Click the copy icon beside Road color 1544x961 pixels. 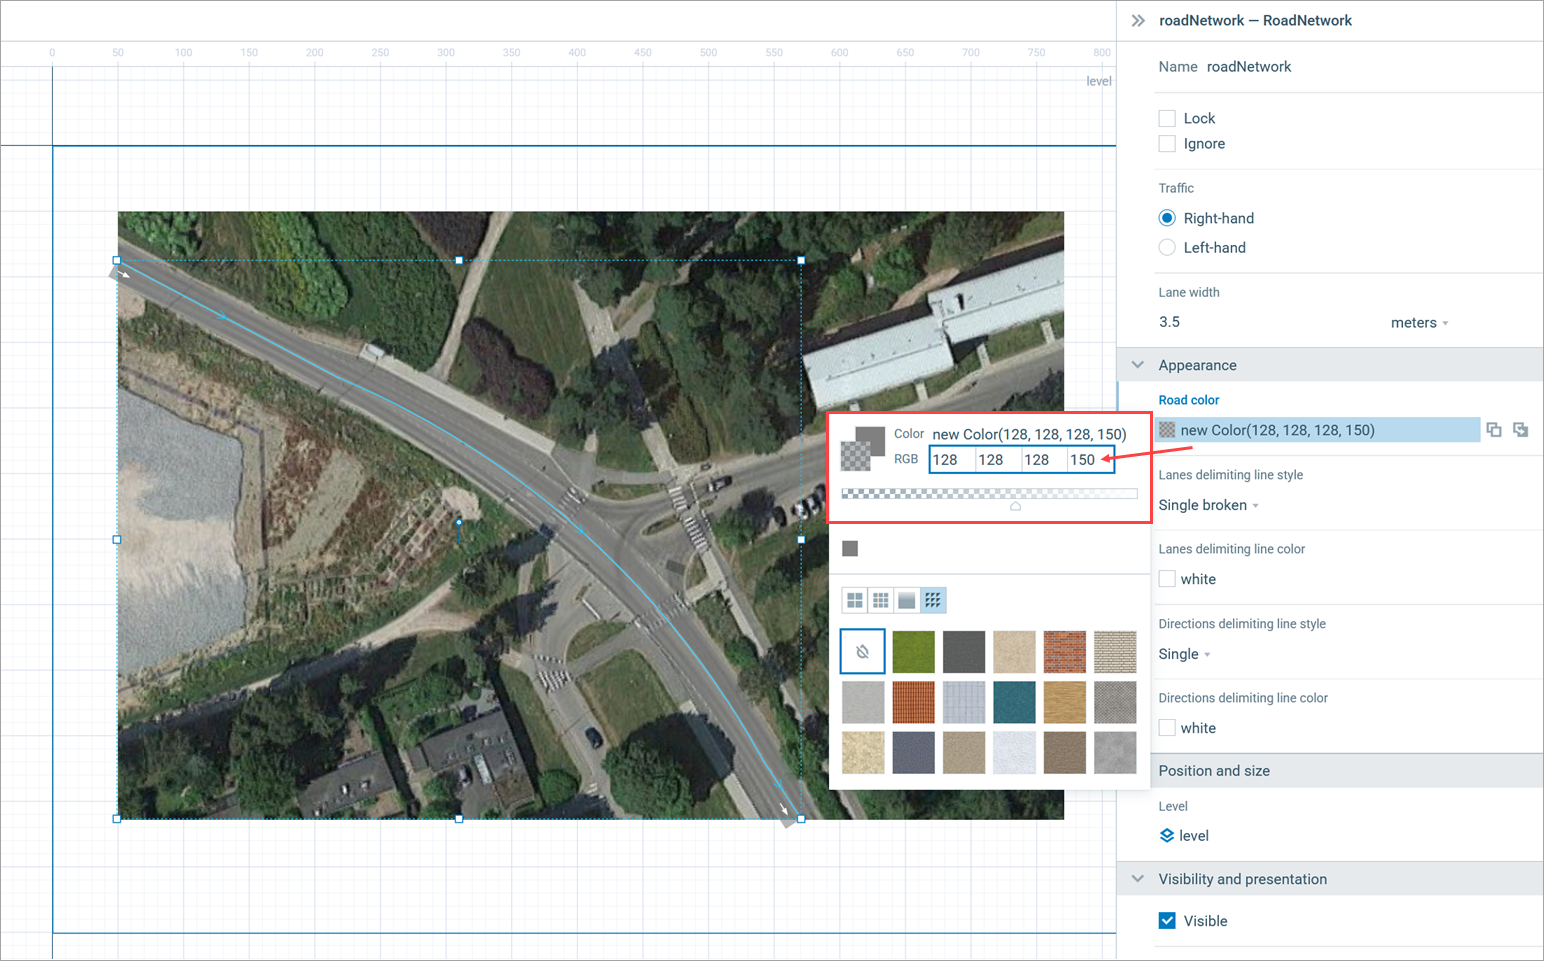tap(1493, 430)
